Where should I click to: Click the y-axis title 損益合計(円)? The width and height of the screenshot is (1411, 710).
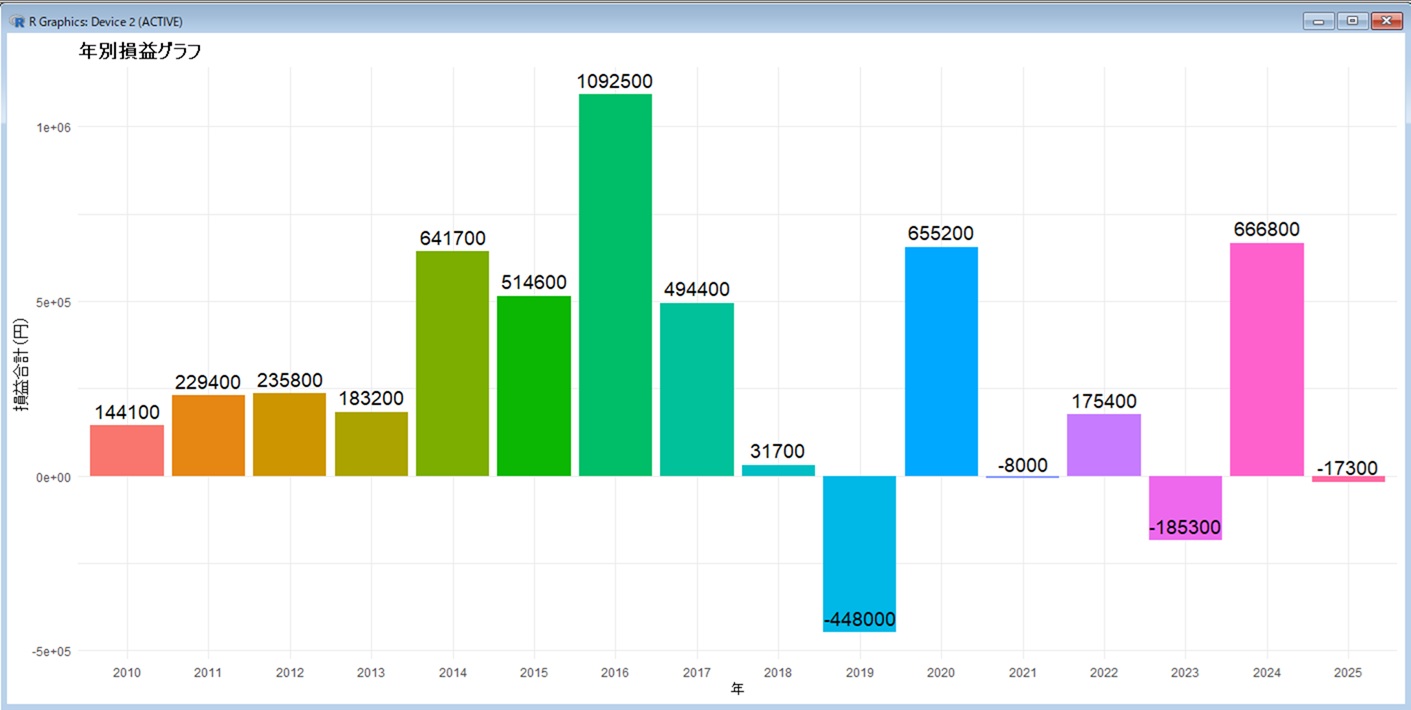click(21, 365)
